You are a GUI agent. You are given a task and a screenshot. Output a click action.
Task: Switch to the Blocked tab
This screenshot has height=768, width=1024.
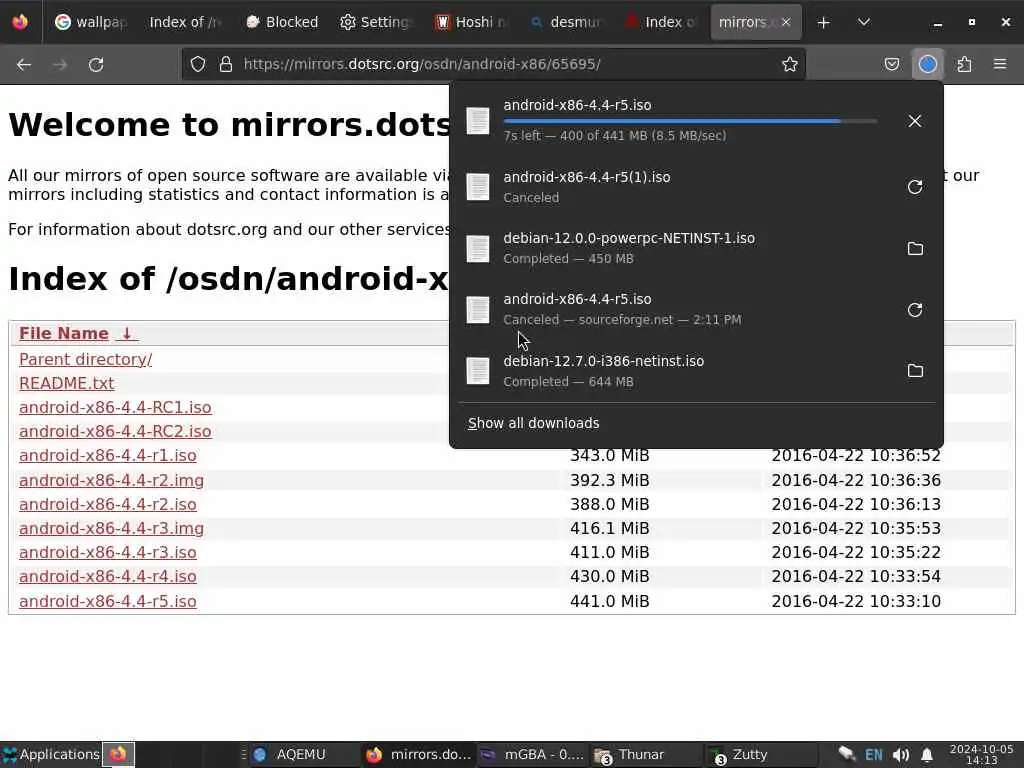(281, 22)
